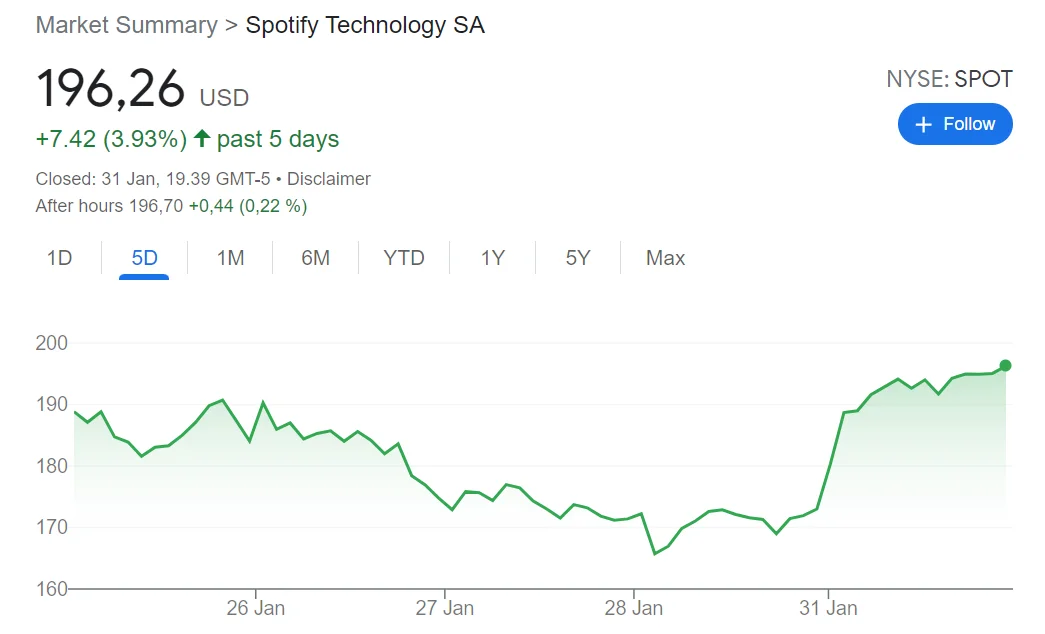Follow the SPOT stock
This screenshot has height=634, width=1045.
pyautogui.click(x=955, y=124)
